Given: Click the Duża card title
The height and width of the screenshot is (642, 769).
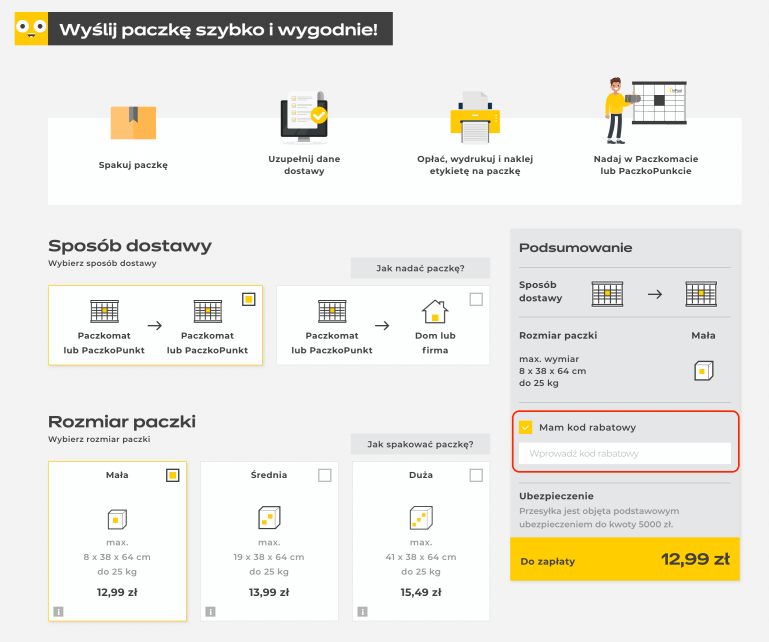Looking at the screenshot, I should 421,475.
